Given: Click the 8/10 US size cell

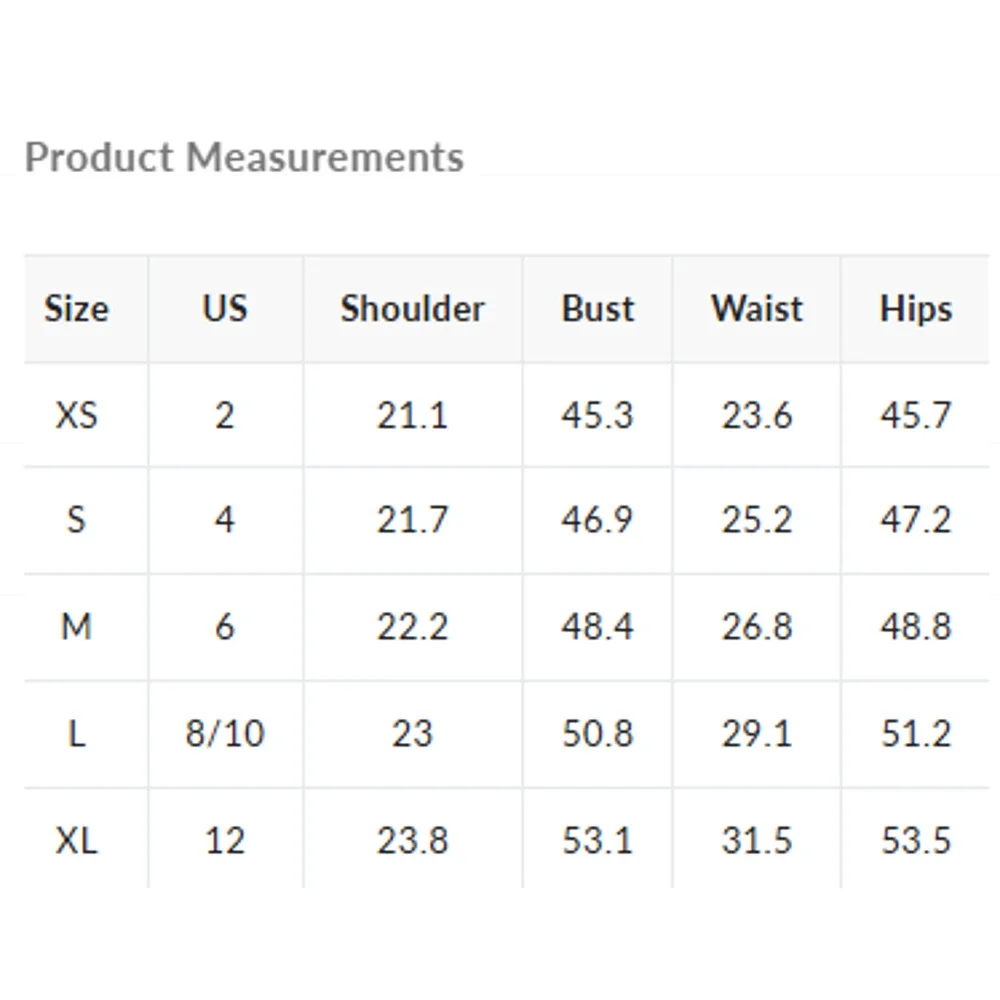Looking at the screenshot, I should coord(224,733).
